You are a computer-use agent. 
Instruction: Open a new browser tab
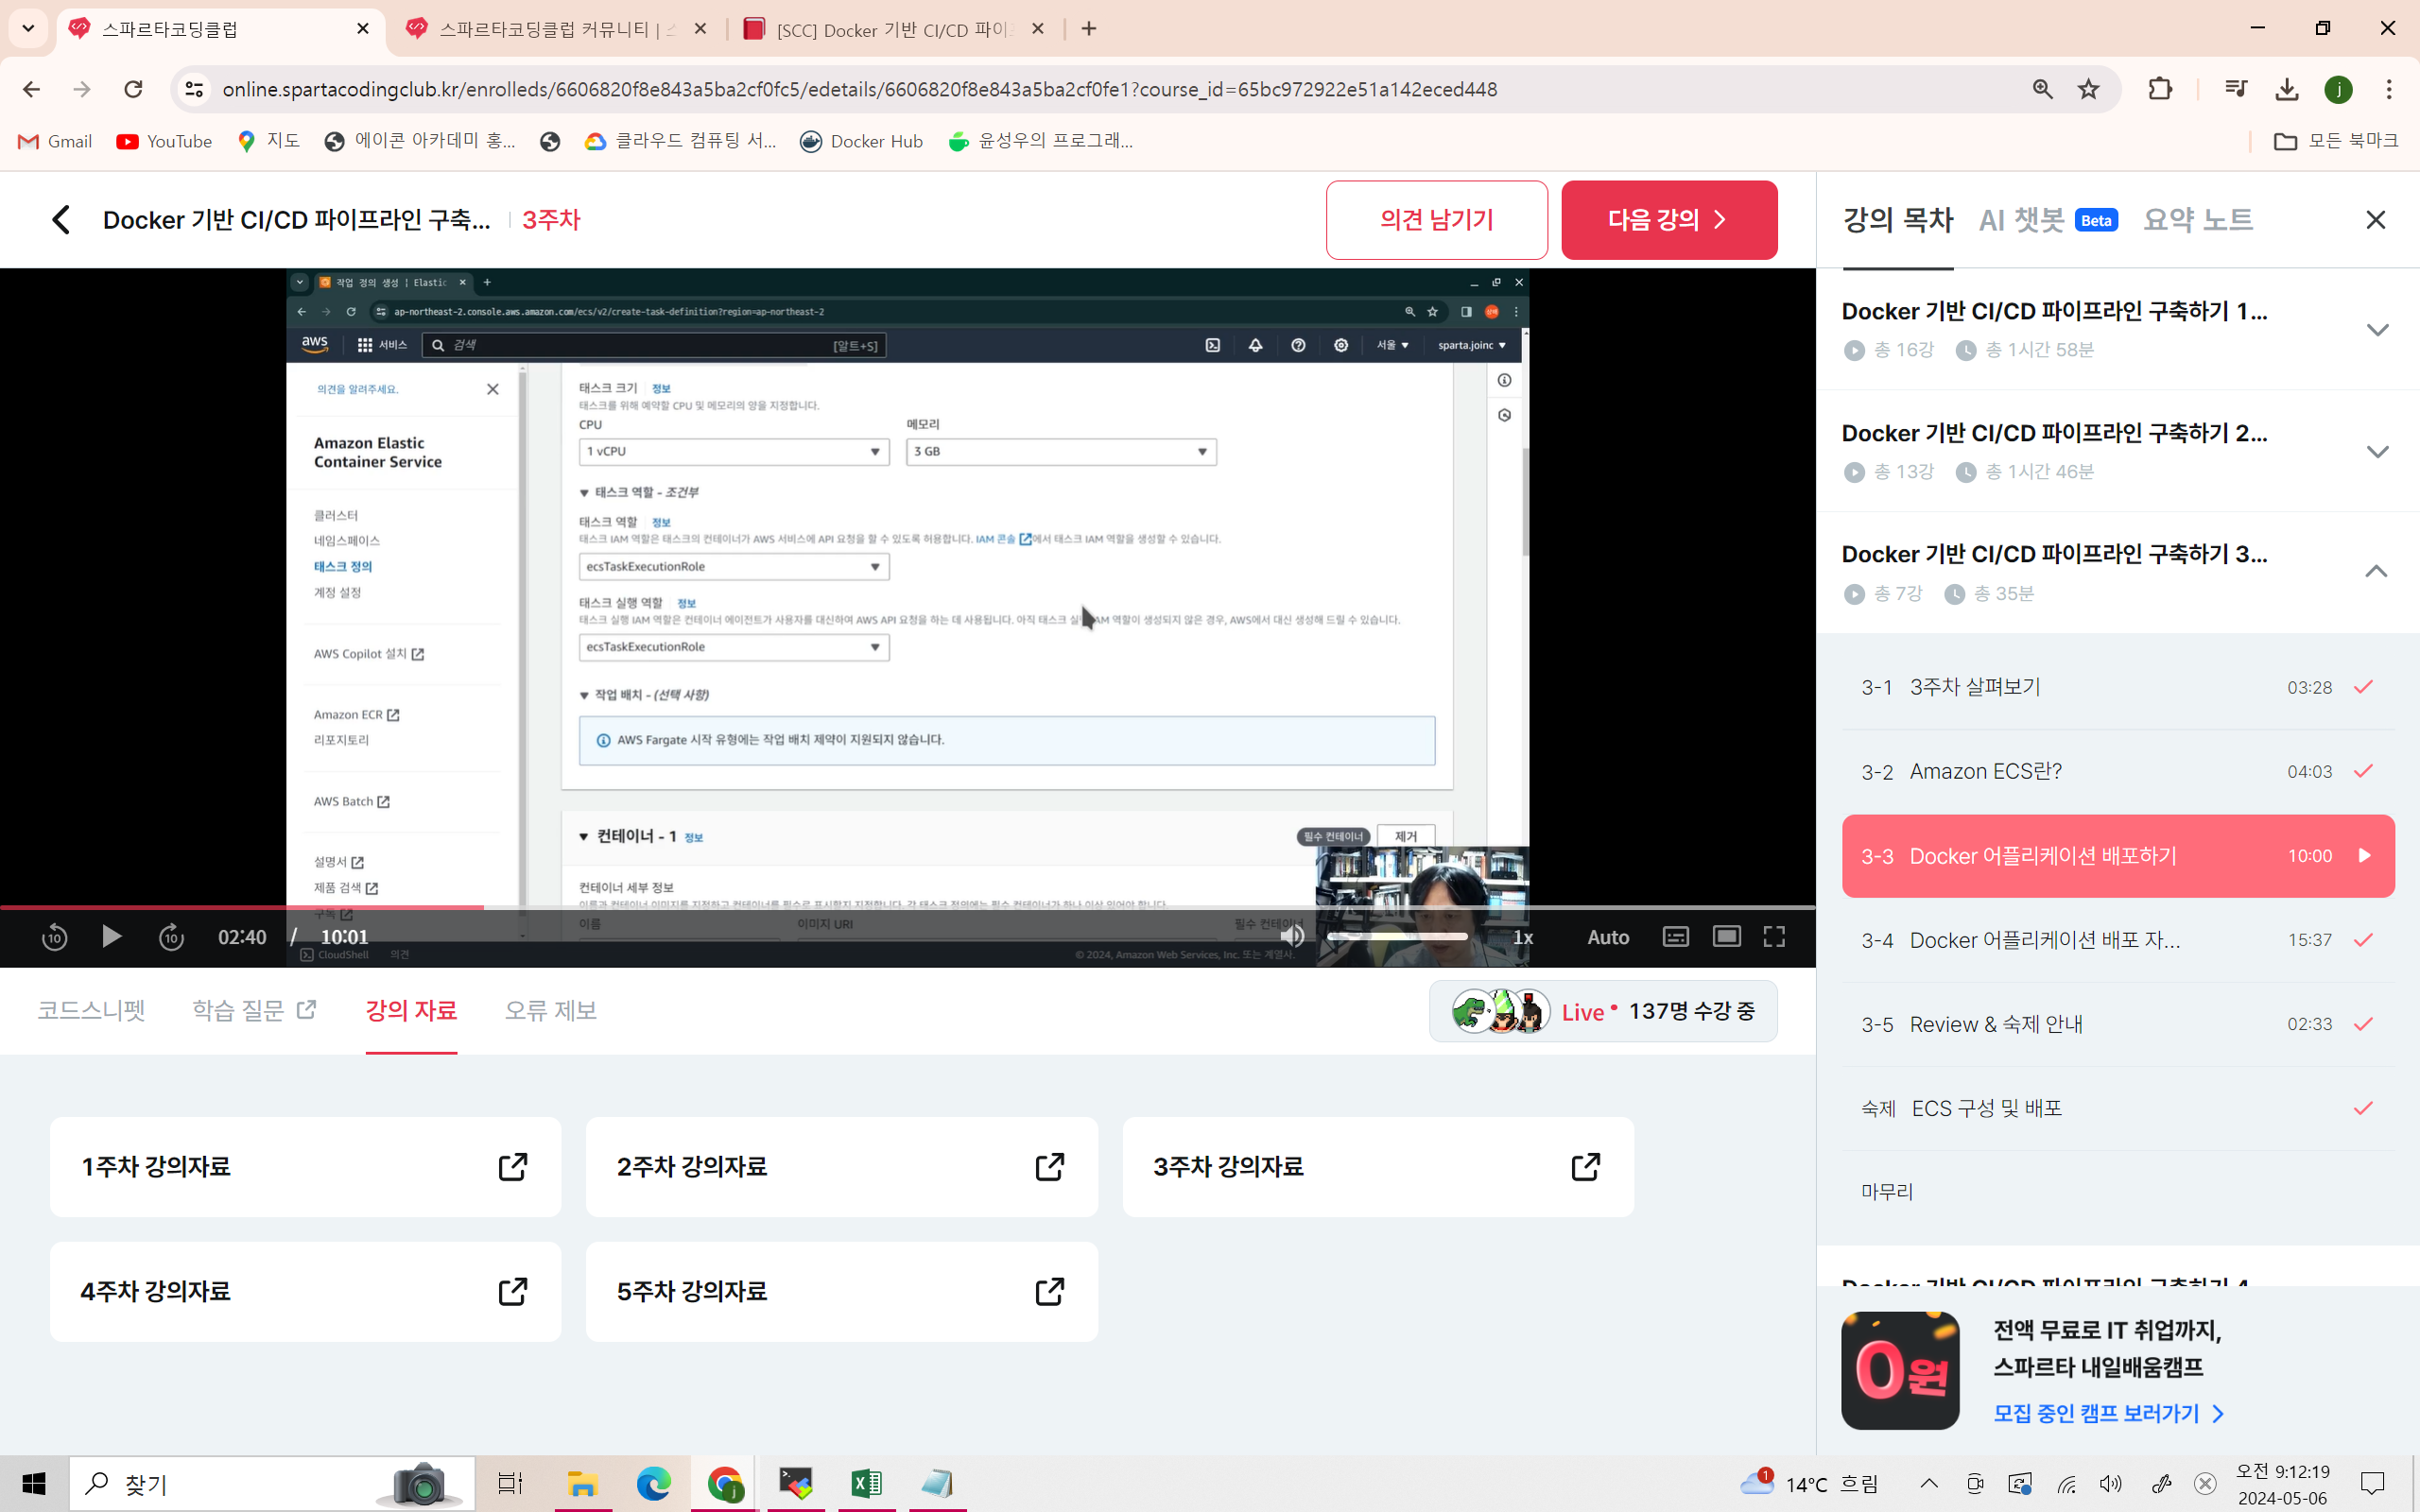click(1089, 29)
